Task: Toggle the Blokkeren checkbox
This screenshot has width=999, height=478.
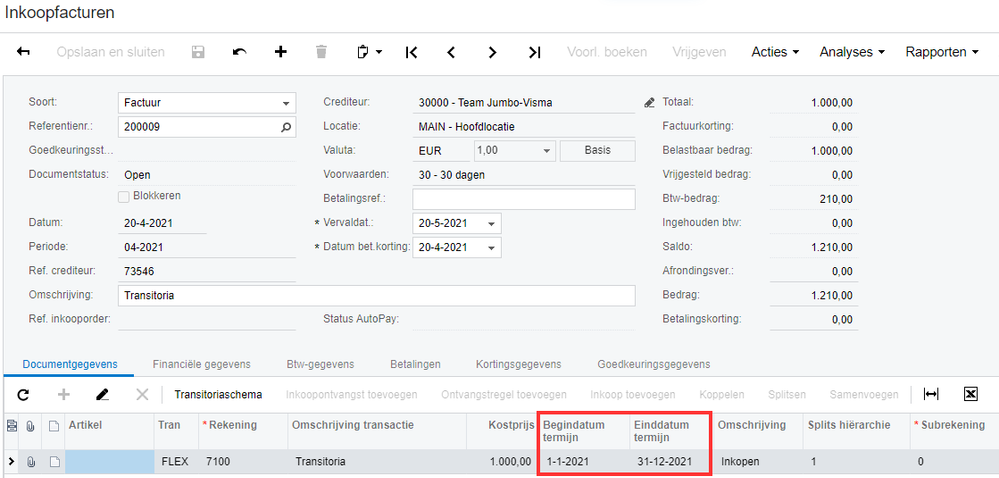Action: [x=124, y=197]
